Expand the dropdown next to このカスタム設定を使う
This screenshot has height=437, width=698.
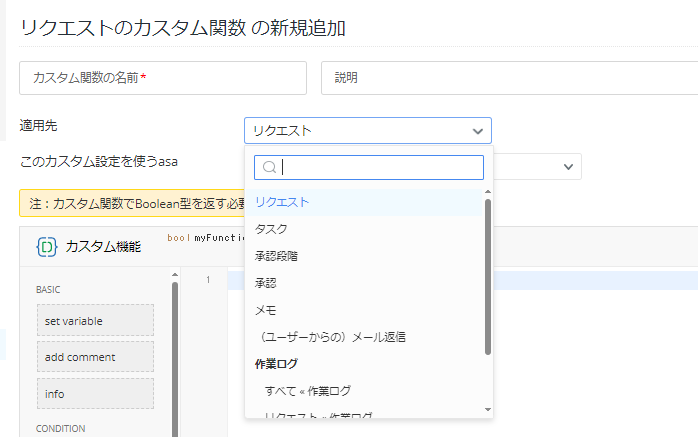(569, 166)
